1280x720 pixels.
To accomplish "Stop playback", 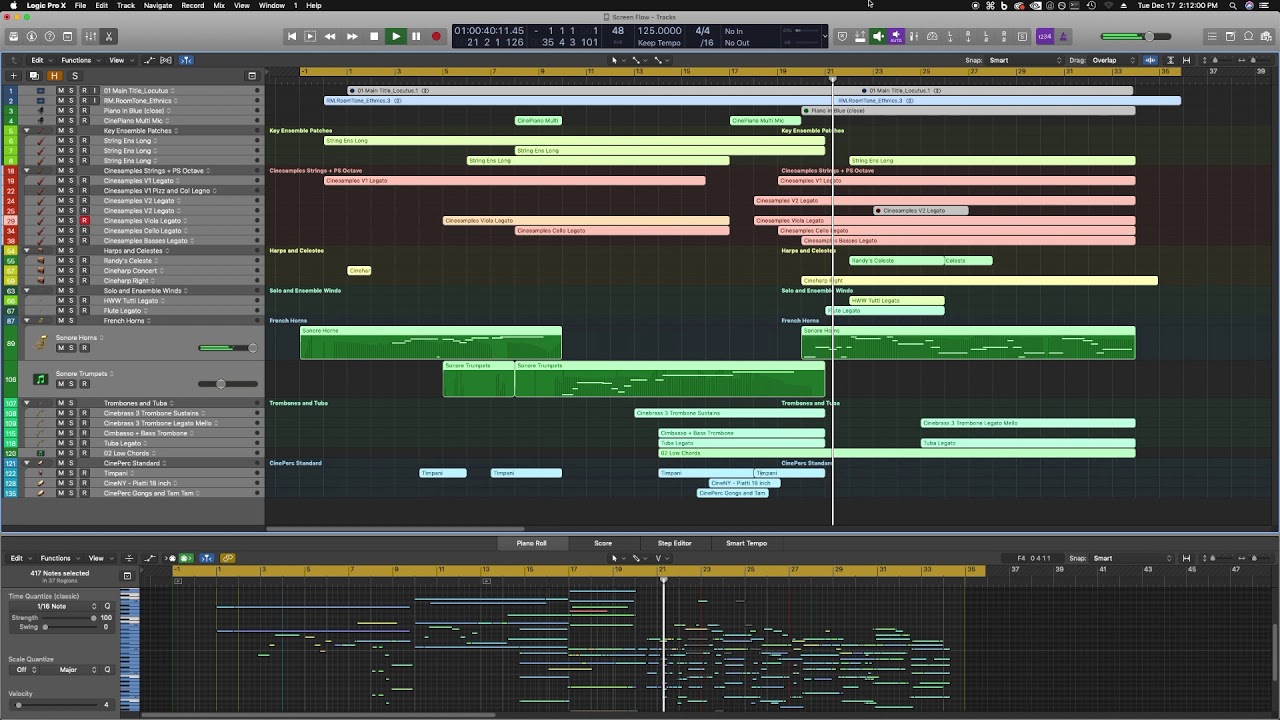I will point(374,36).
